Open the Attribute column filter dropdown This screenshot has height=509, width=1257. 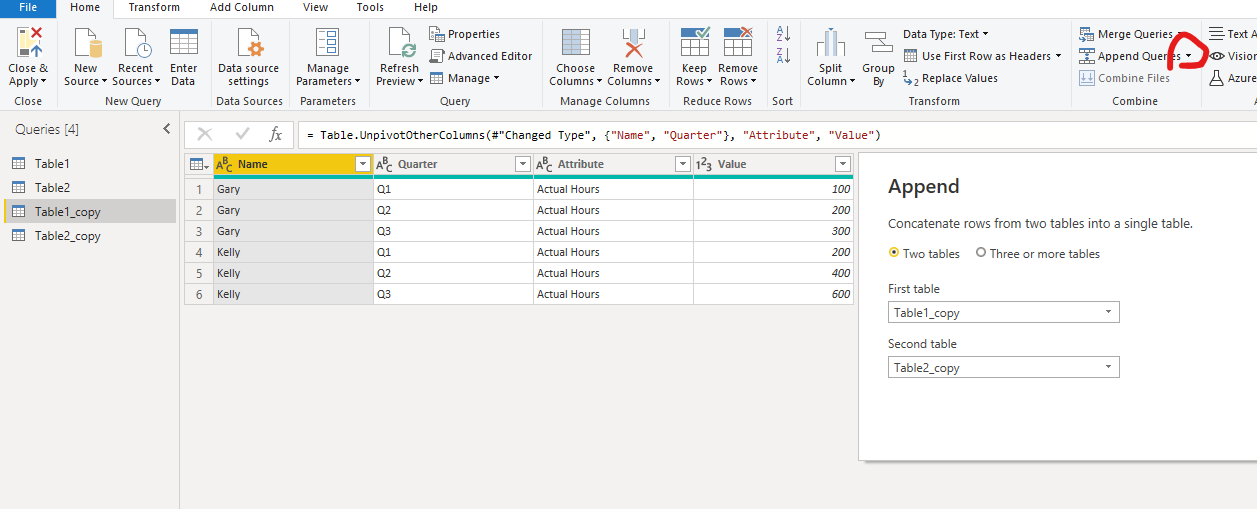(x=683, y=164)
